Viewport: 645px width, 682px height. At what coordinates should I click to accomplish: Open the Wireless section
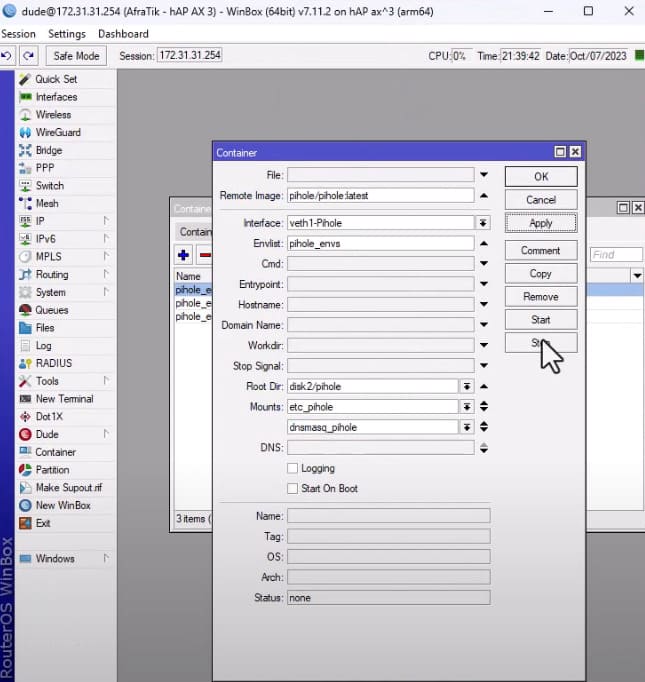click(x=53, y=115)
